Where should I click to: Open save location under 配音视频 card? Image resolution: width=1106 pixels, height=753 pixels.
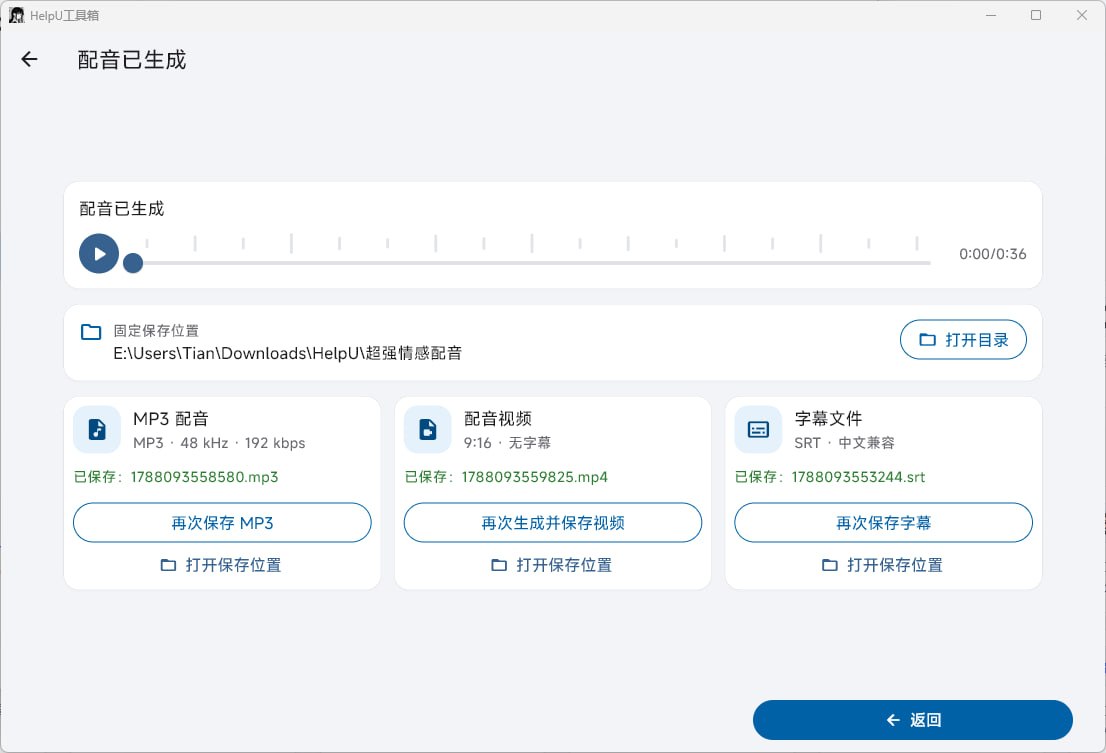pyautogui.click(x=552, y=565)
